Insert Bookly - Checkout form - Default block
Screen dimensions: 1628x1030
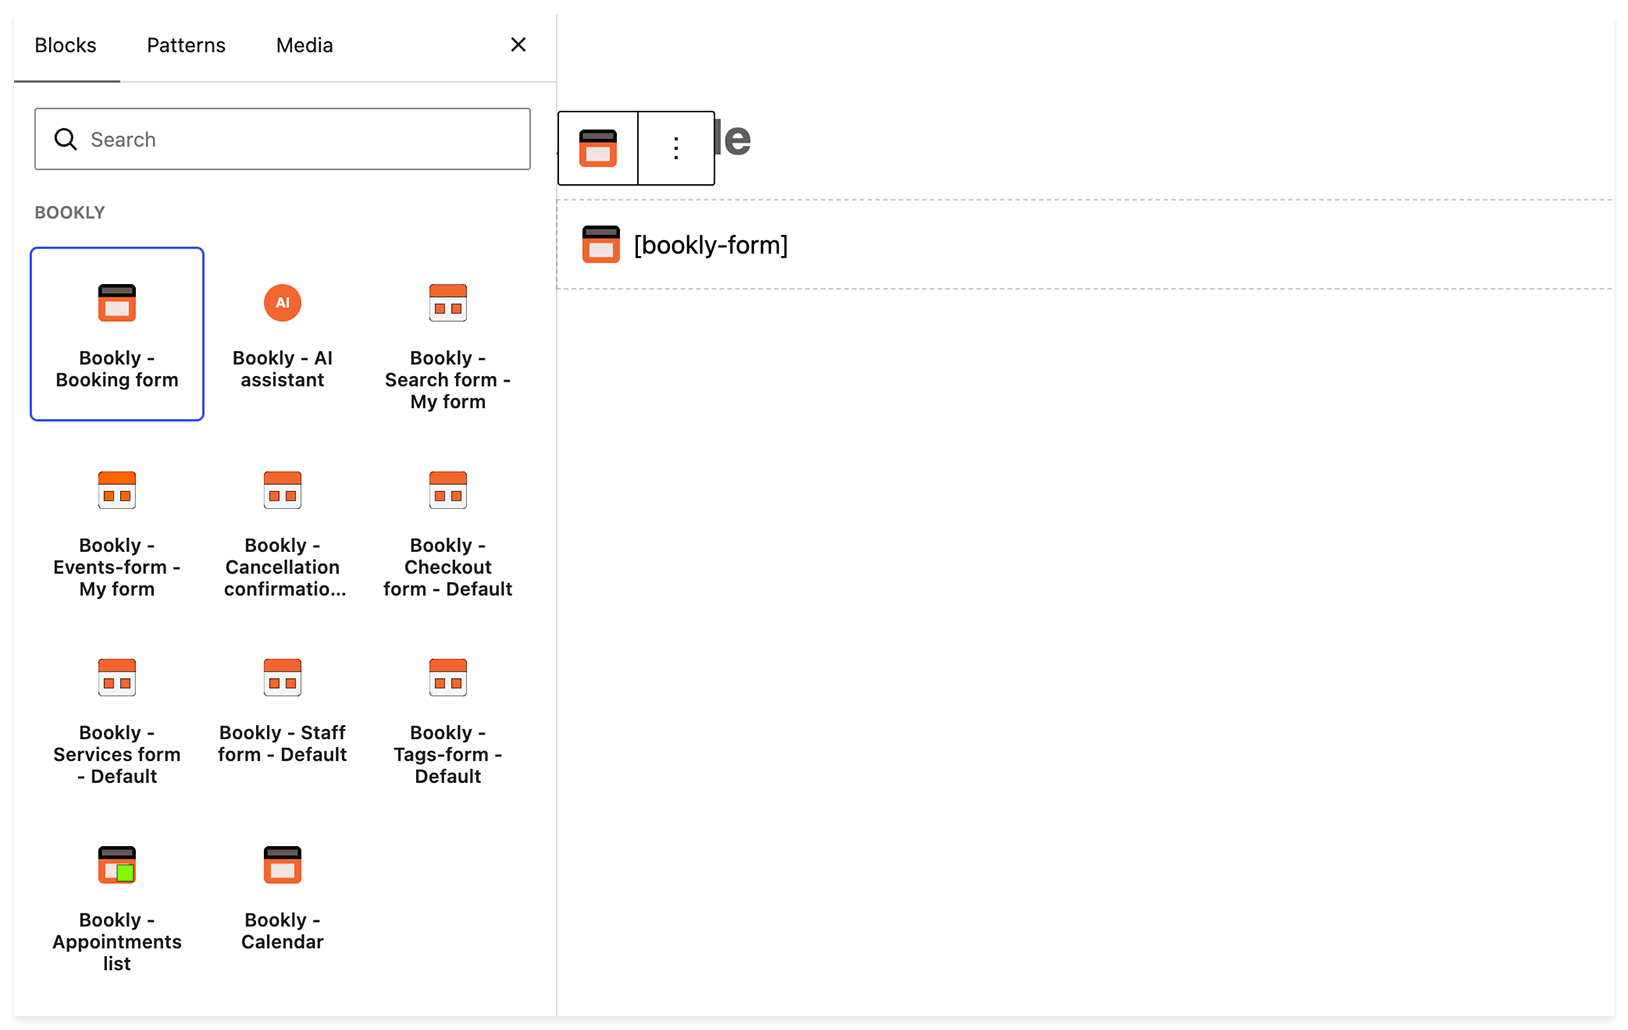447,532
